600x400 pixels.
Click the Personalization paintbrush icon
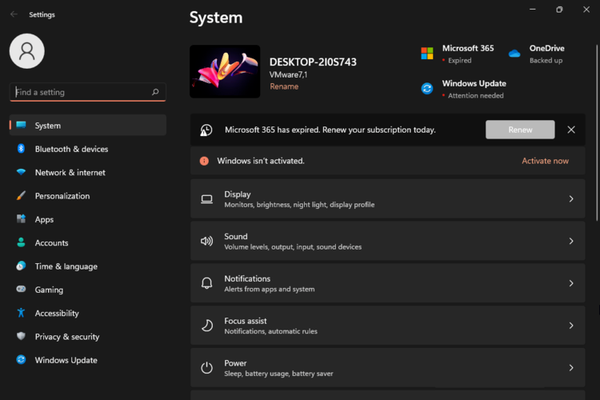point(21,196)
